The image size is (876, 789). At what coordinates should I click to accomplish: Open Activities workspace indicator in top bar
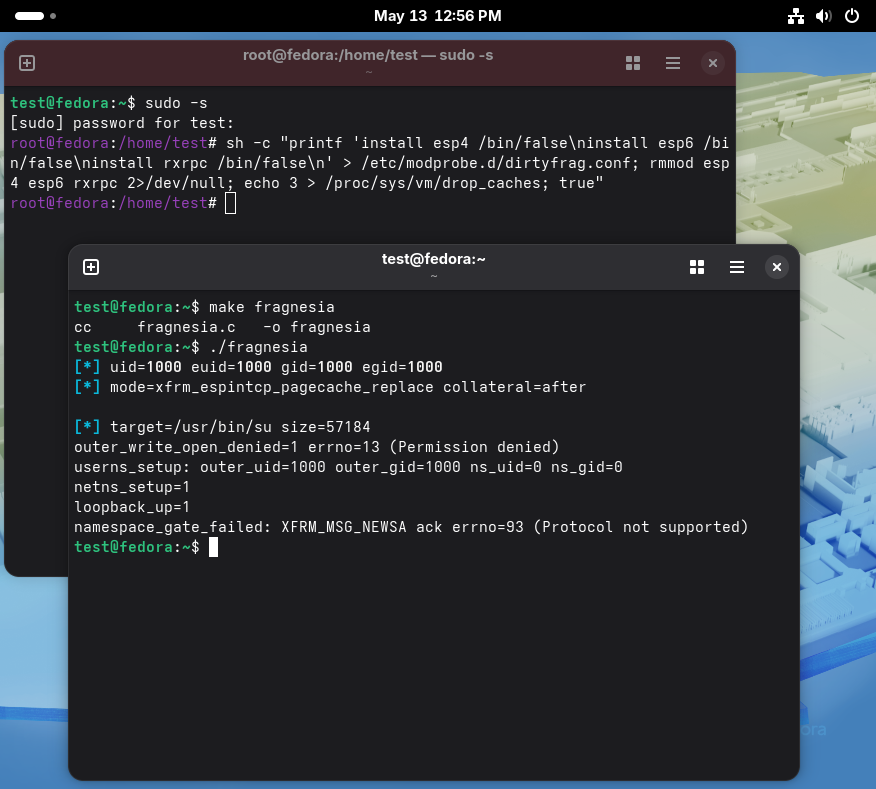[x=36, y=16]
